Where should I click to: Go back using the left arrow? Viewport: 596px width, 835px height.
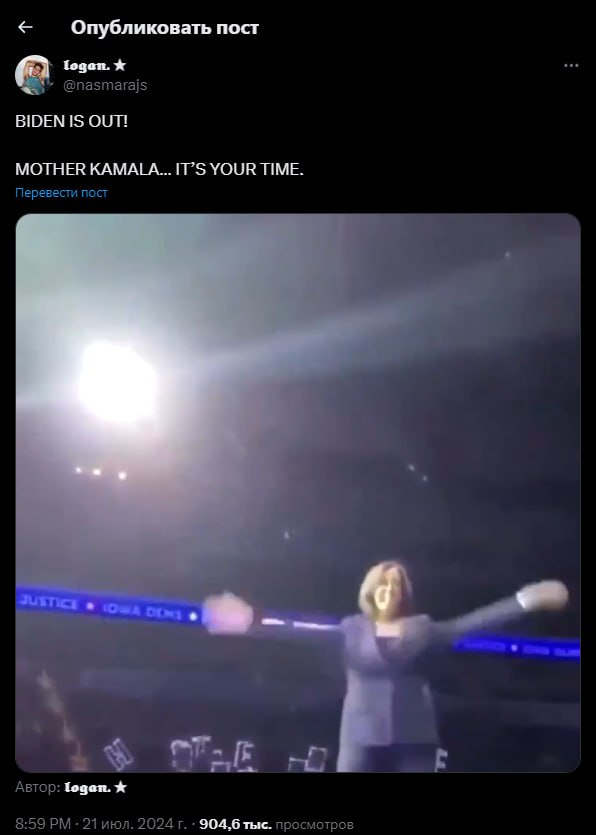(x=25, y=27)
